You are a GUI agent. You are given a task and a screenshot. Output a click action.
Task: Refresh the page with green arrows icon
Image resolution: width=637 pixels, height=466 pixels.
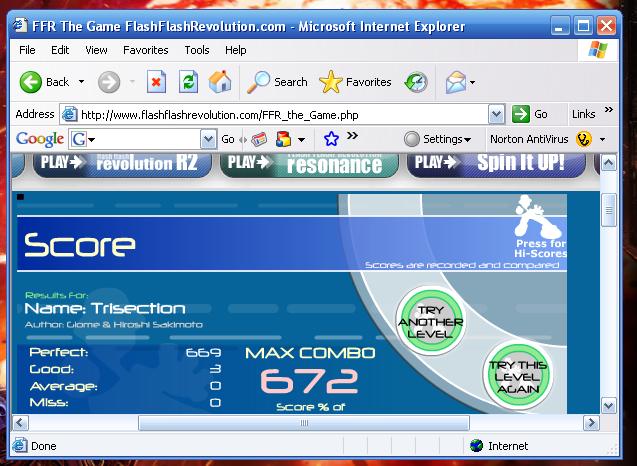tap(188, 82)
